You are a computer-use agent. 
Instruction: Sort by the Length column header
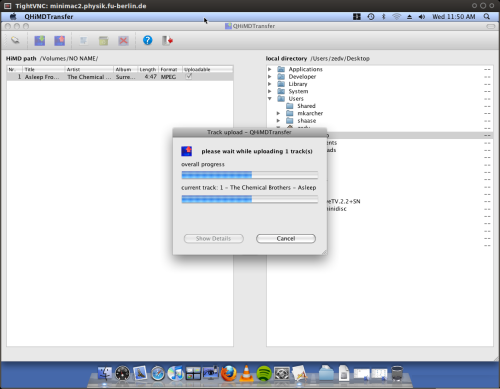click(148, 69)
